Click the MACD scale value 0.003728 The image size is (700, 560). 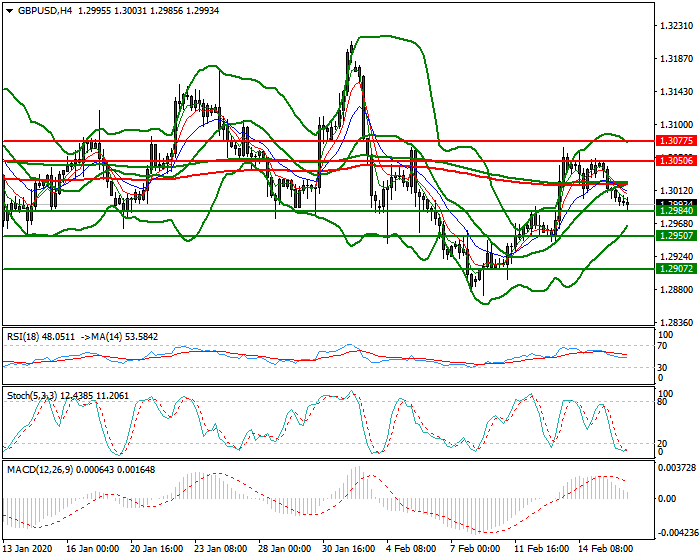(x=678, y=468)
